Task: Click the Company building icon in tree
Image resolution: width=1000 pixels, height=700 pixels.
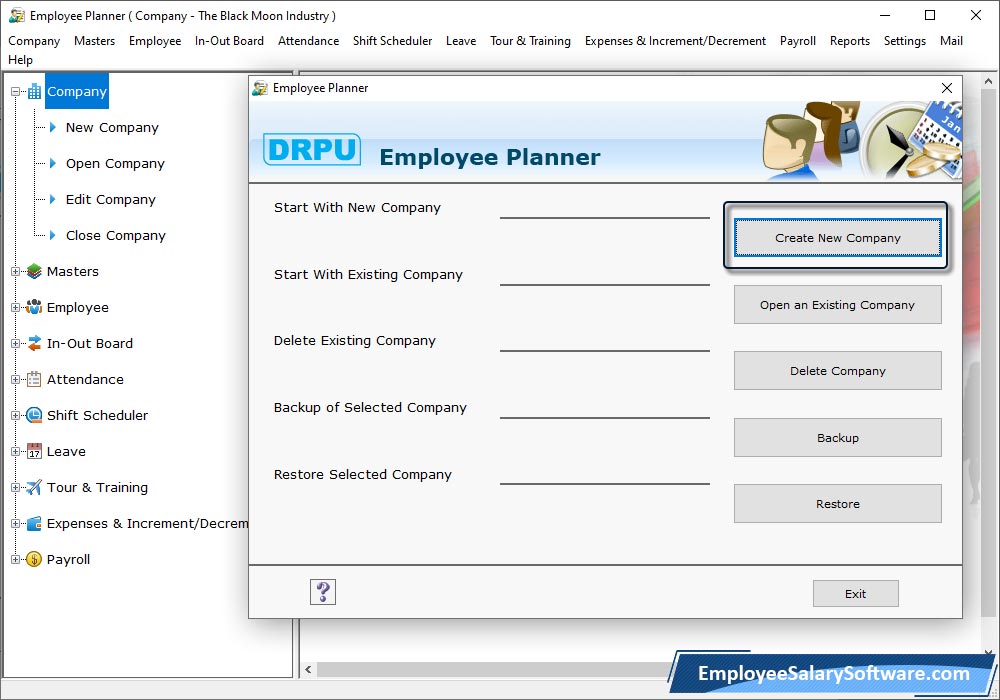Action: click(x=34, y=92)
